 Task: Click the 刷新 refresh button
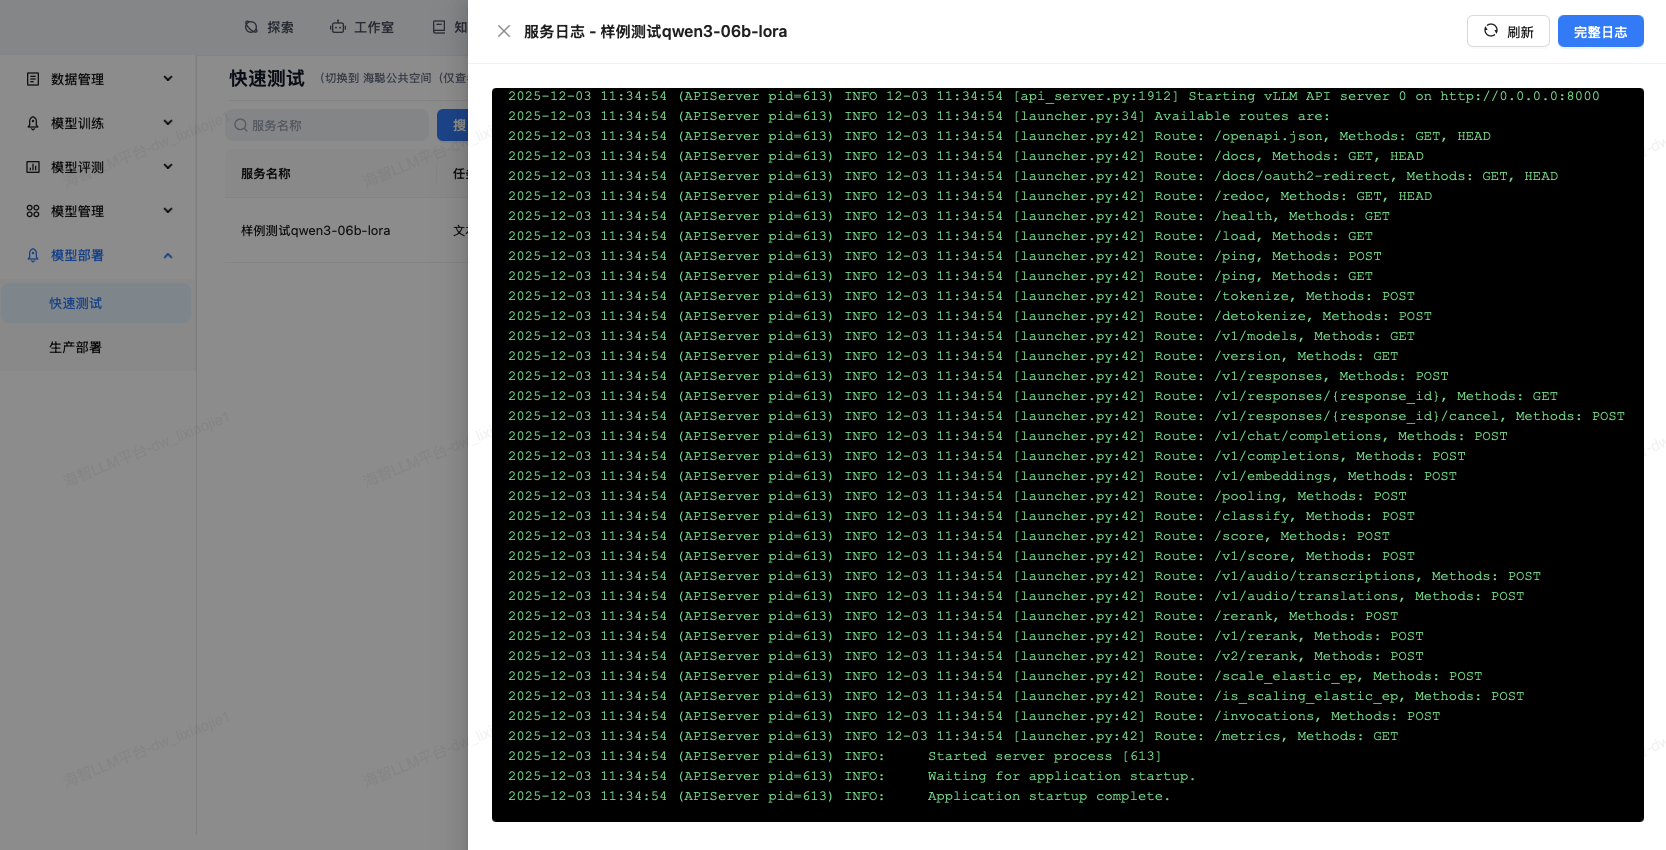point(1507,31)
